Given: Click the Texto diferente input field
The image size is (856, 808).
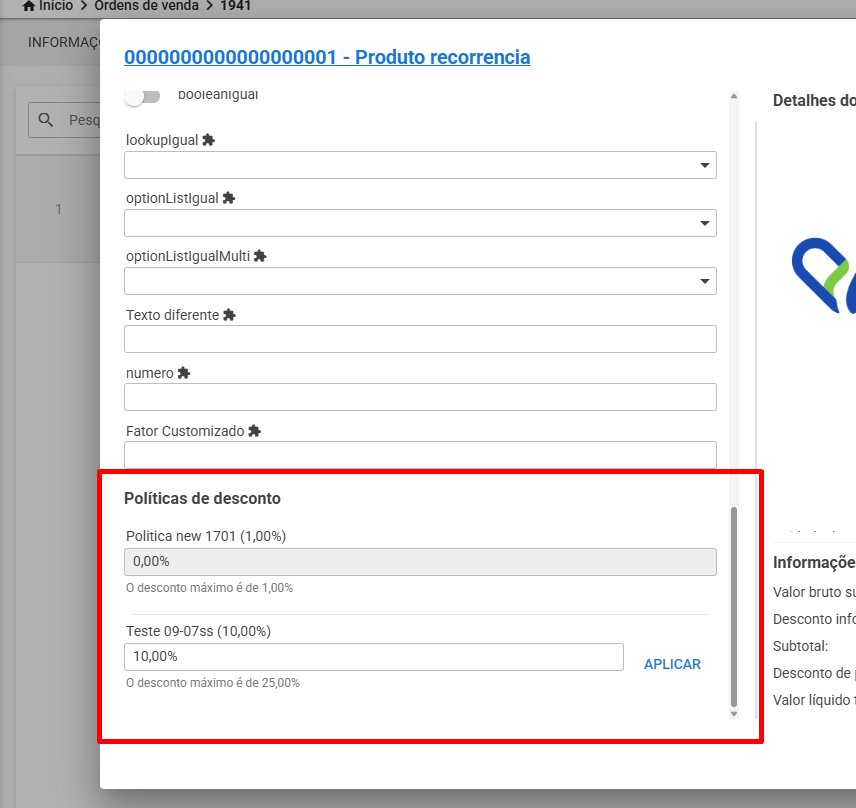Looking at the screenshot, I should pyautogui.click(x=420, y=339).
